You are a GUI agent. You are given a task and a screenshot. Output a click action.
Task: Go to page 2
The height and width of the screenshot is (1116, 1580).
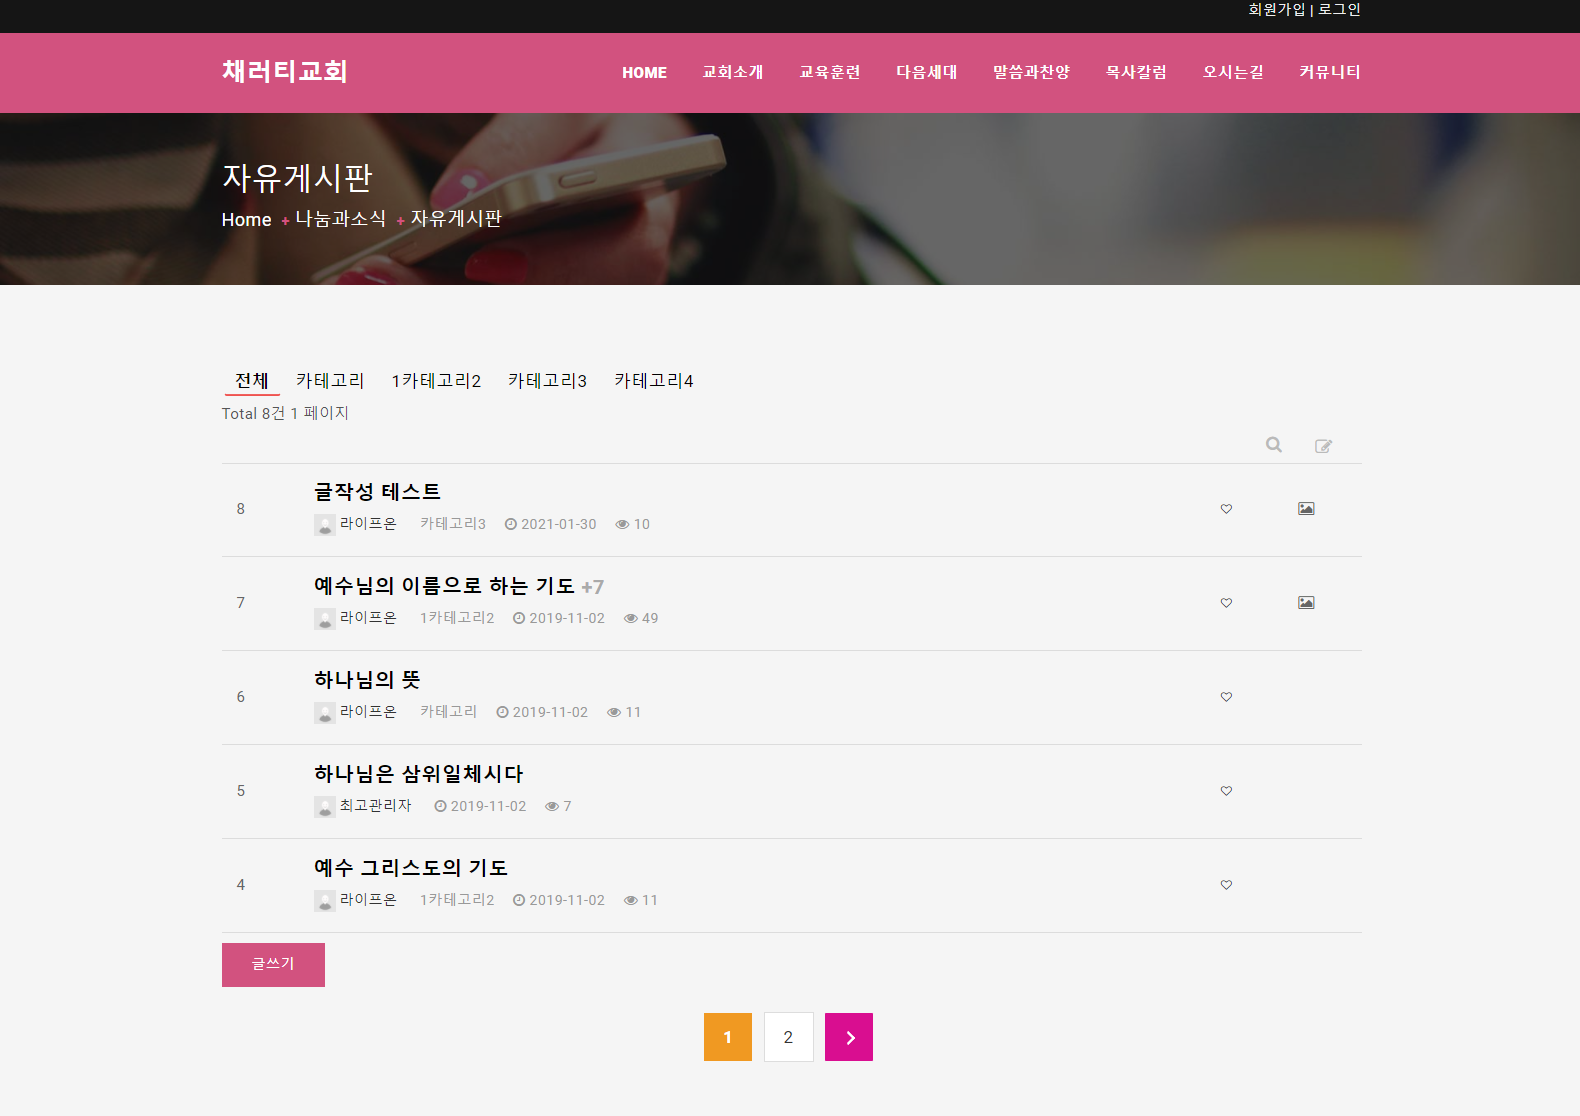(788, 1037)
